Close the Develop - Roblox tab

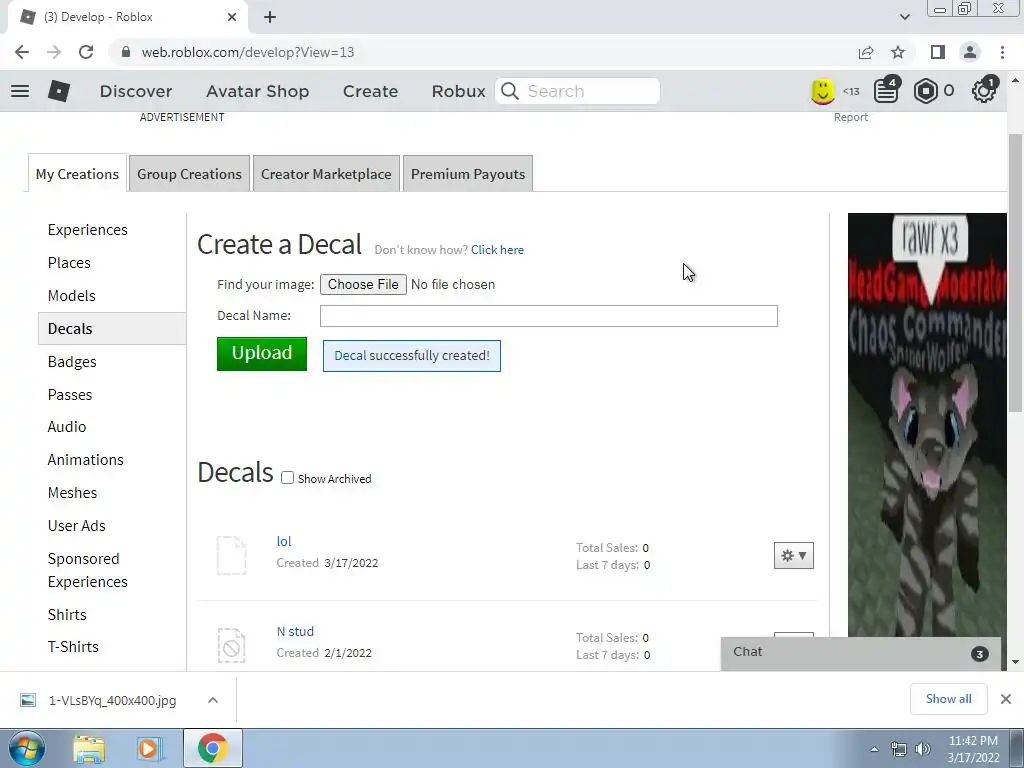click(232, 17)
